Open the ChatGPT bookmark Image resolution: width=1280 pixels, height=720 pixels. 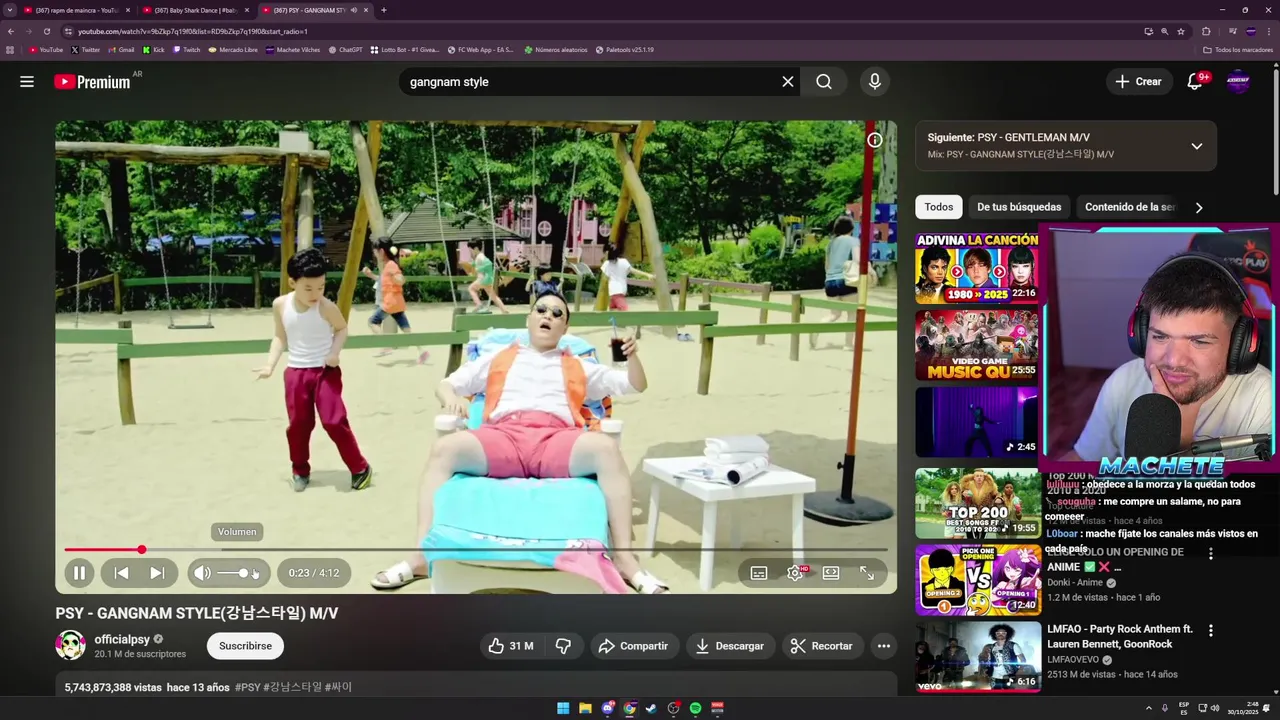coord(345,49)
